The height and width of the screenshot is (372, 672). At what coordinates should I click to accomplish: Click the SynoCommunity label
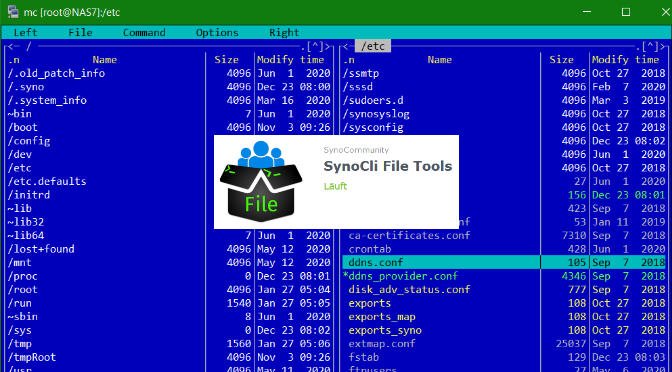coord(356,150)
